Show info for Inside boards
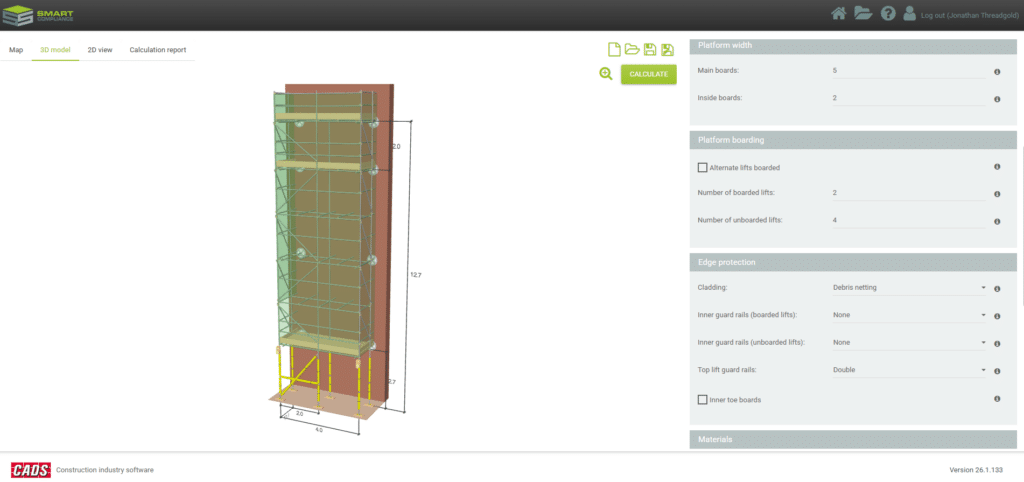Image resolution: width=1024 pixels, height=482 pixels. coord(997,99)
